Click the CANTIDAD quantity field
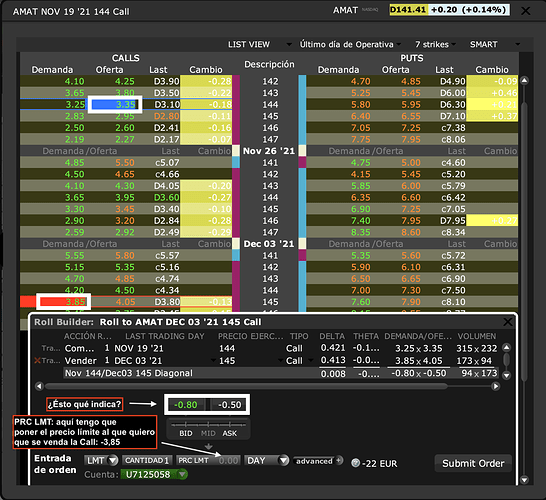Screen dimensions: 546x500 [x=147, y=460]
